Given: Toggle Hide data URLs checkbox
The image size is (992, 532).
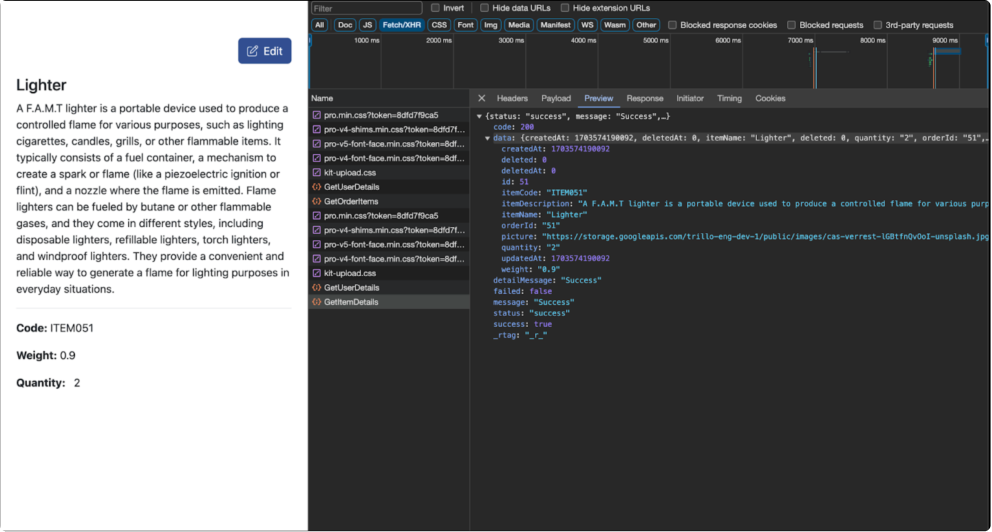Looking at the screenshot, I should pyautogui.click(x=484, y=8).
